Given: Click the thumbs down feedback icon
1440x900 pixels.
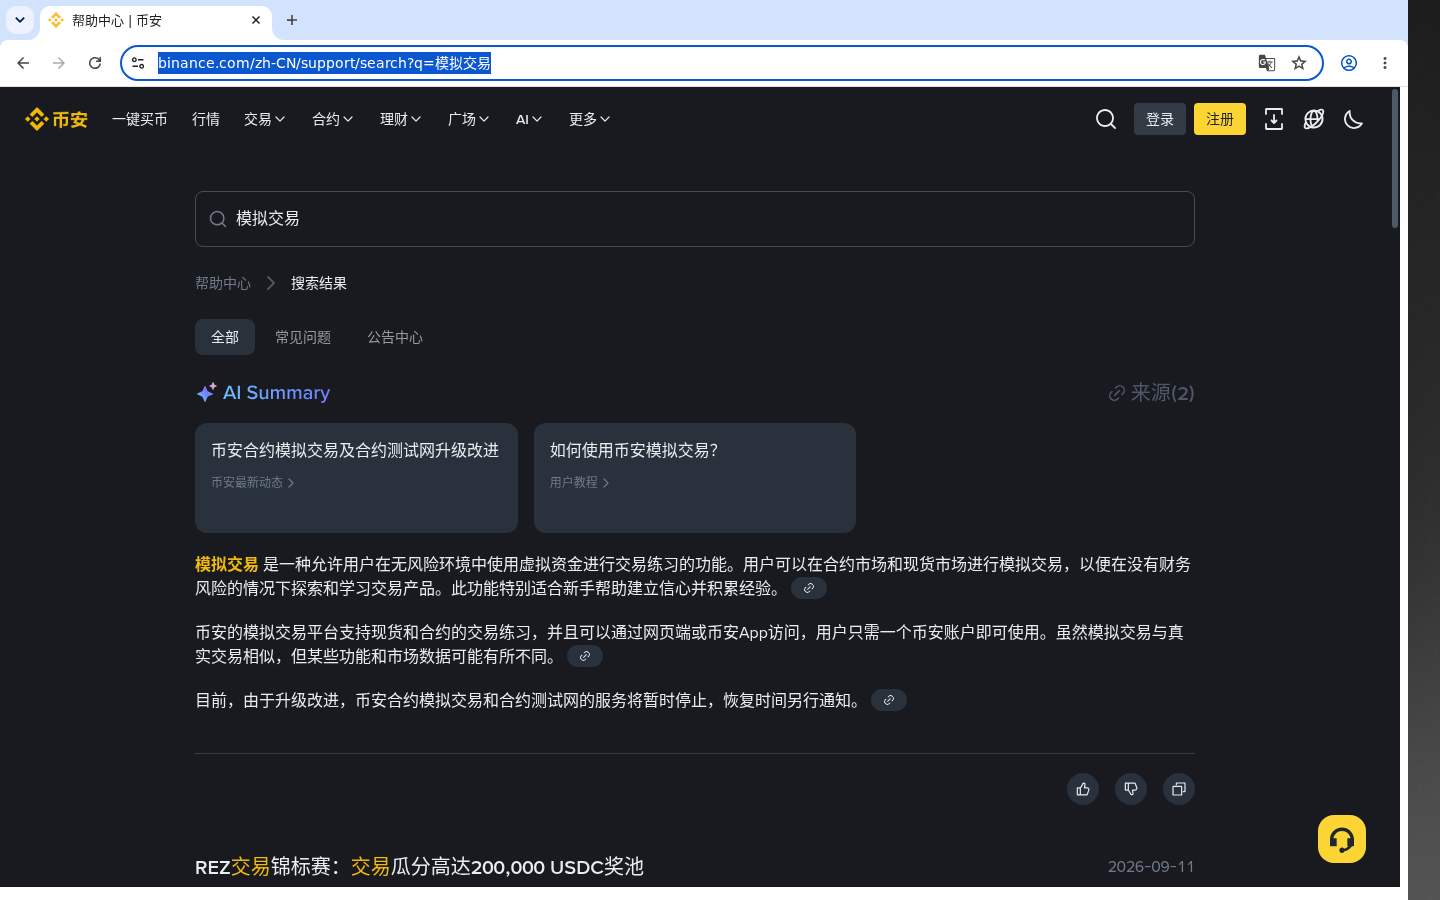Looking at the screenshot, I should click(x=1131, y=789).
